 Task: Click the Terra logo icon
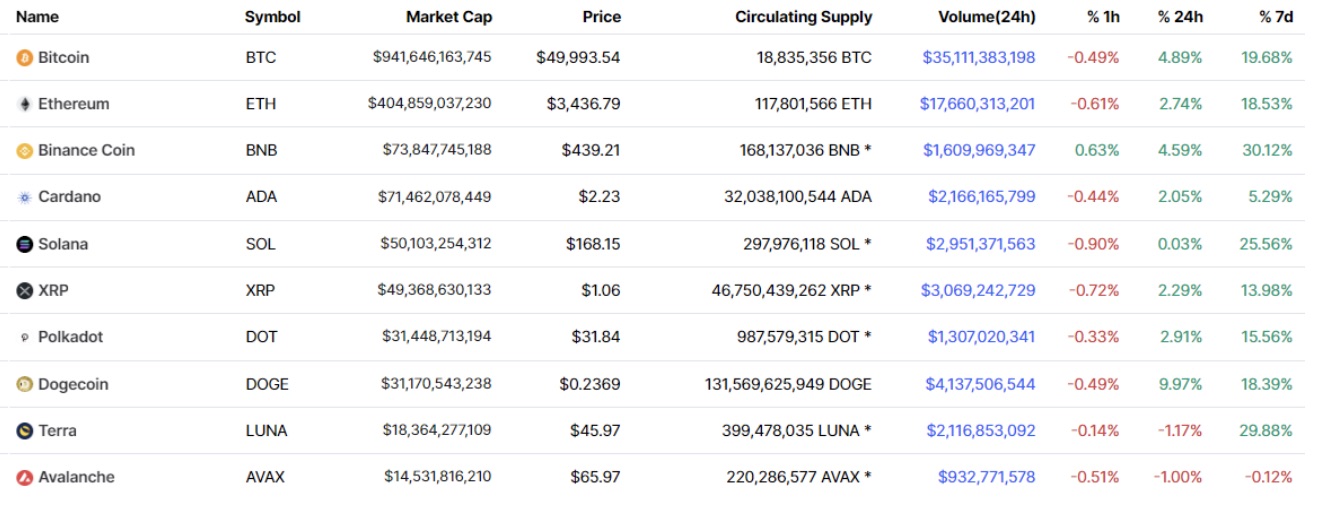click(25, 431)
